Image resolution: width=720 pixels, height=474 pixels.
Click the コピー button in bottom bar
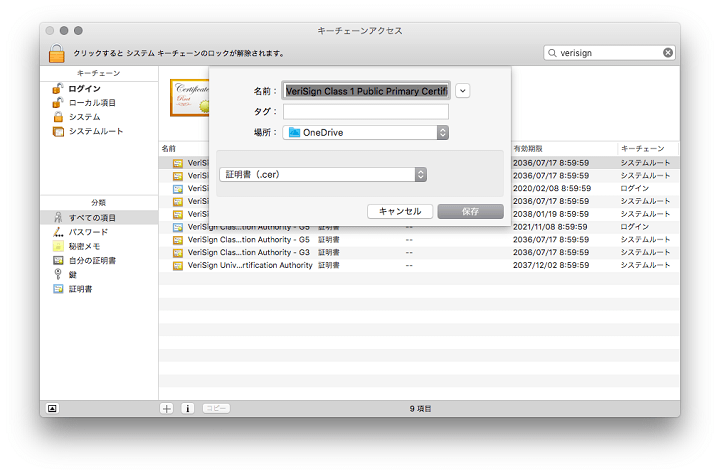(216, 408)
